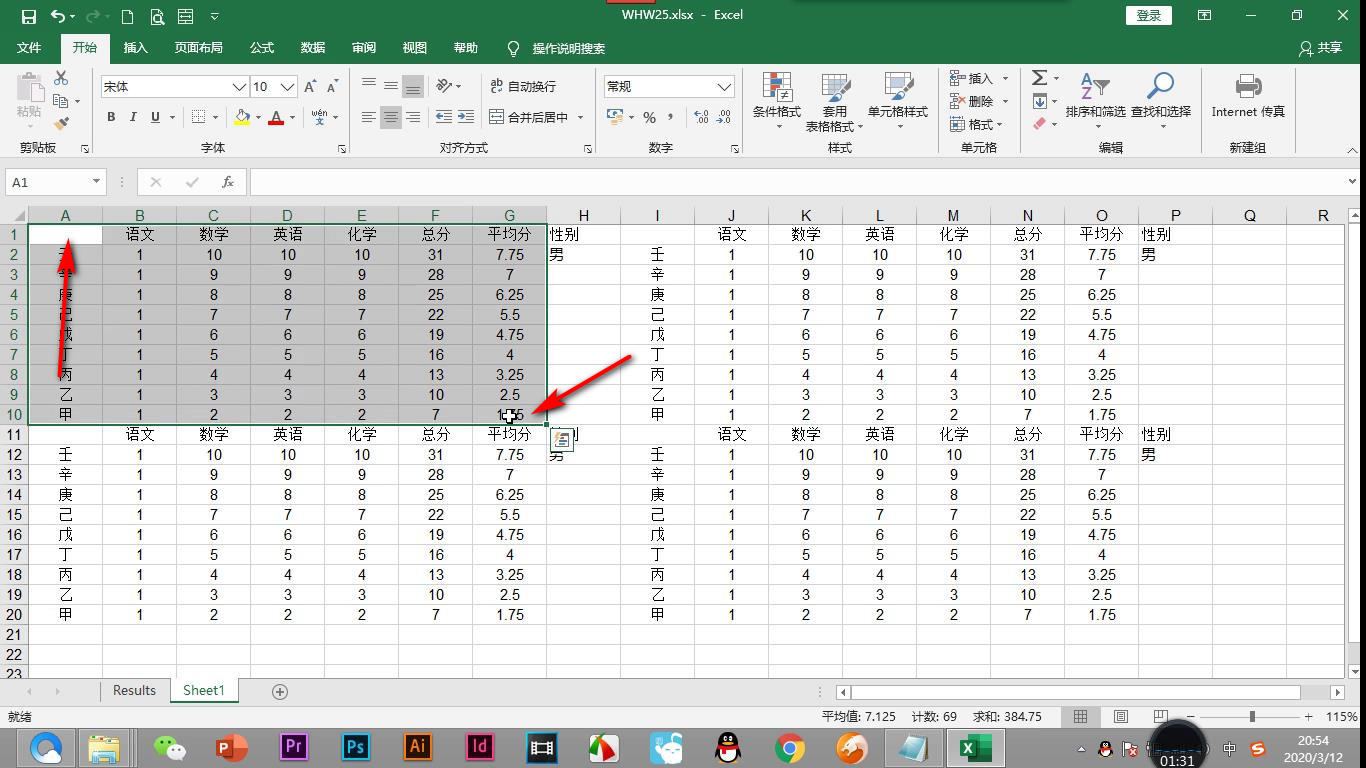The height and width of the screenshot is (768, 1366).
Task: Expand the 格式 cells dropdown
Action: point(1000,124)
